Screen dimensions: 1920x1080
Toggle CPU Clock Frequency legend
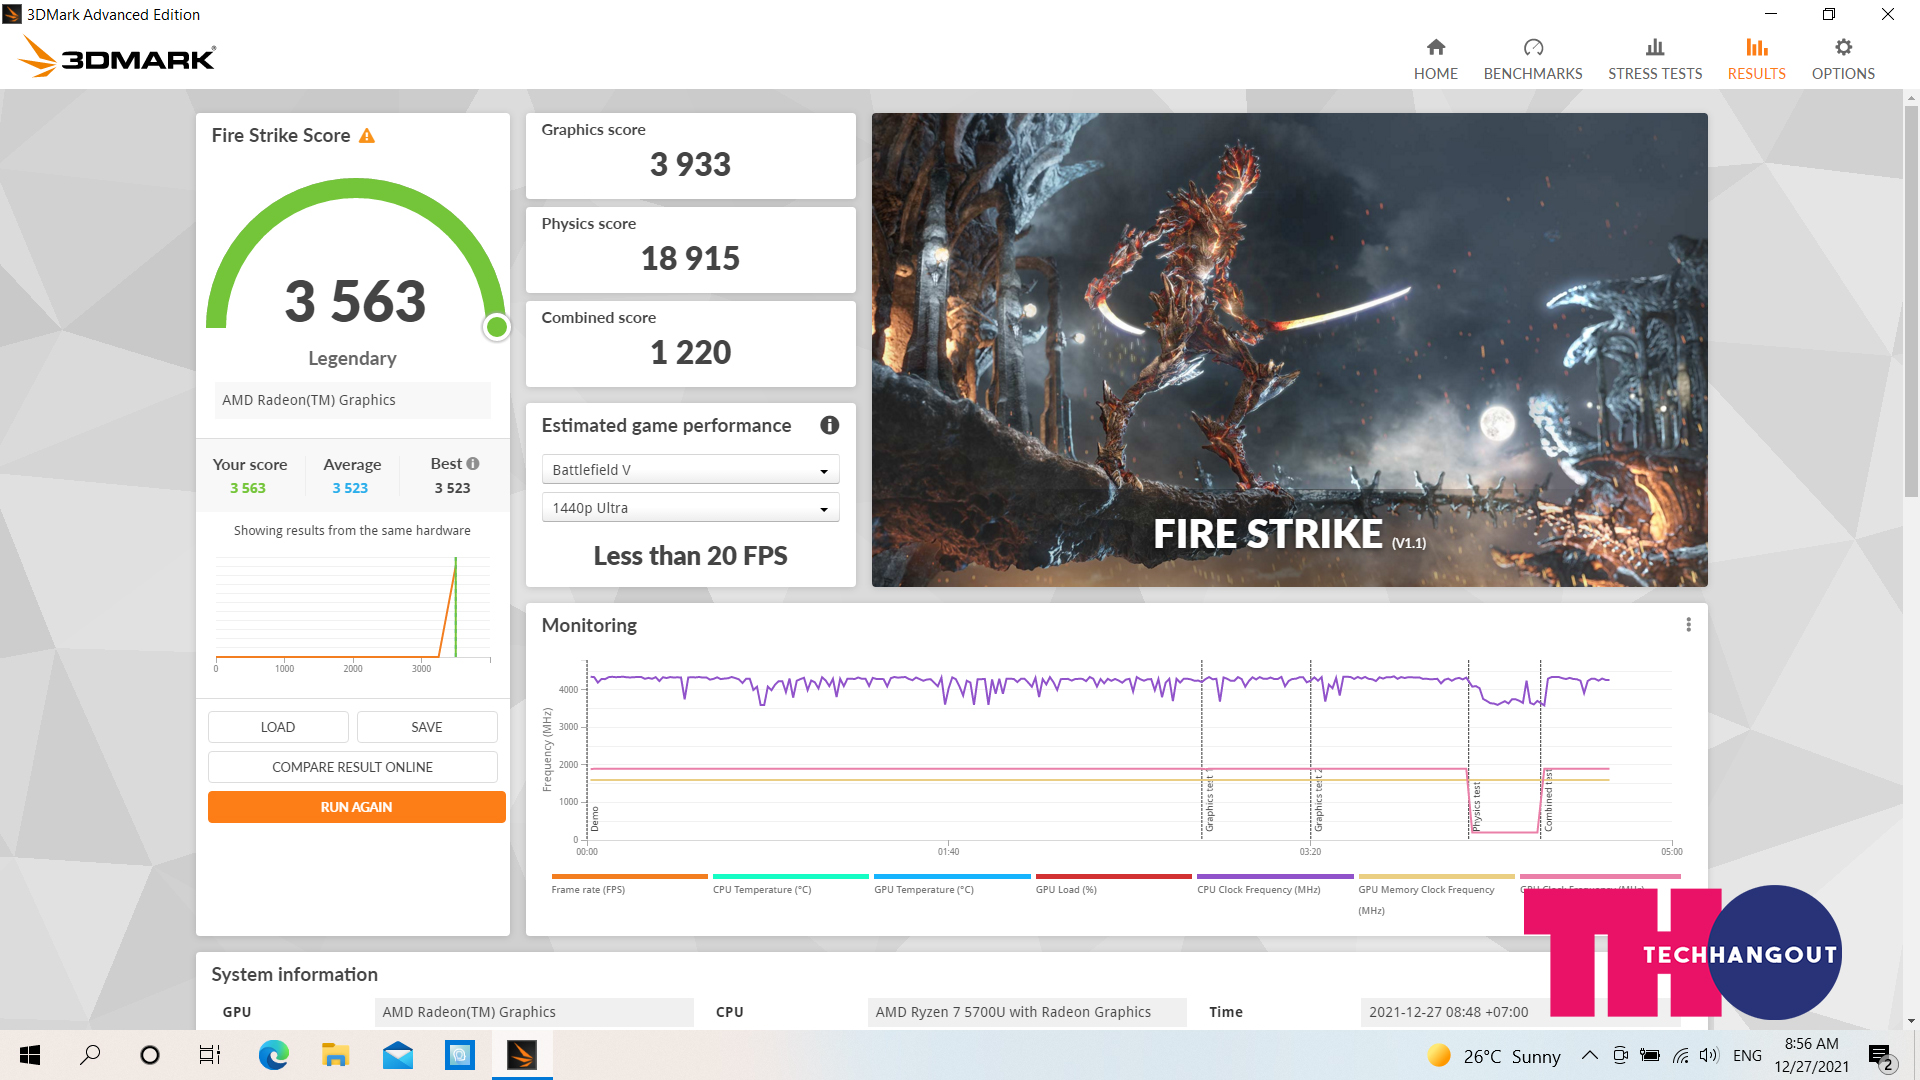1274,884
